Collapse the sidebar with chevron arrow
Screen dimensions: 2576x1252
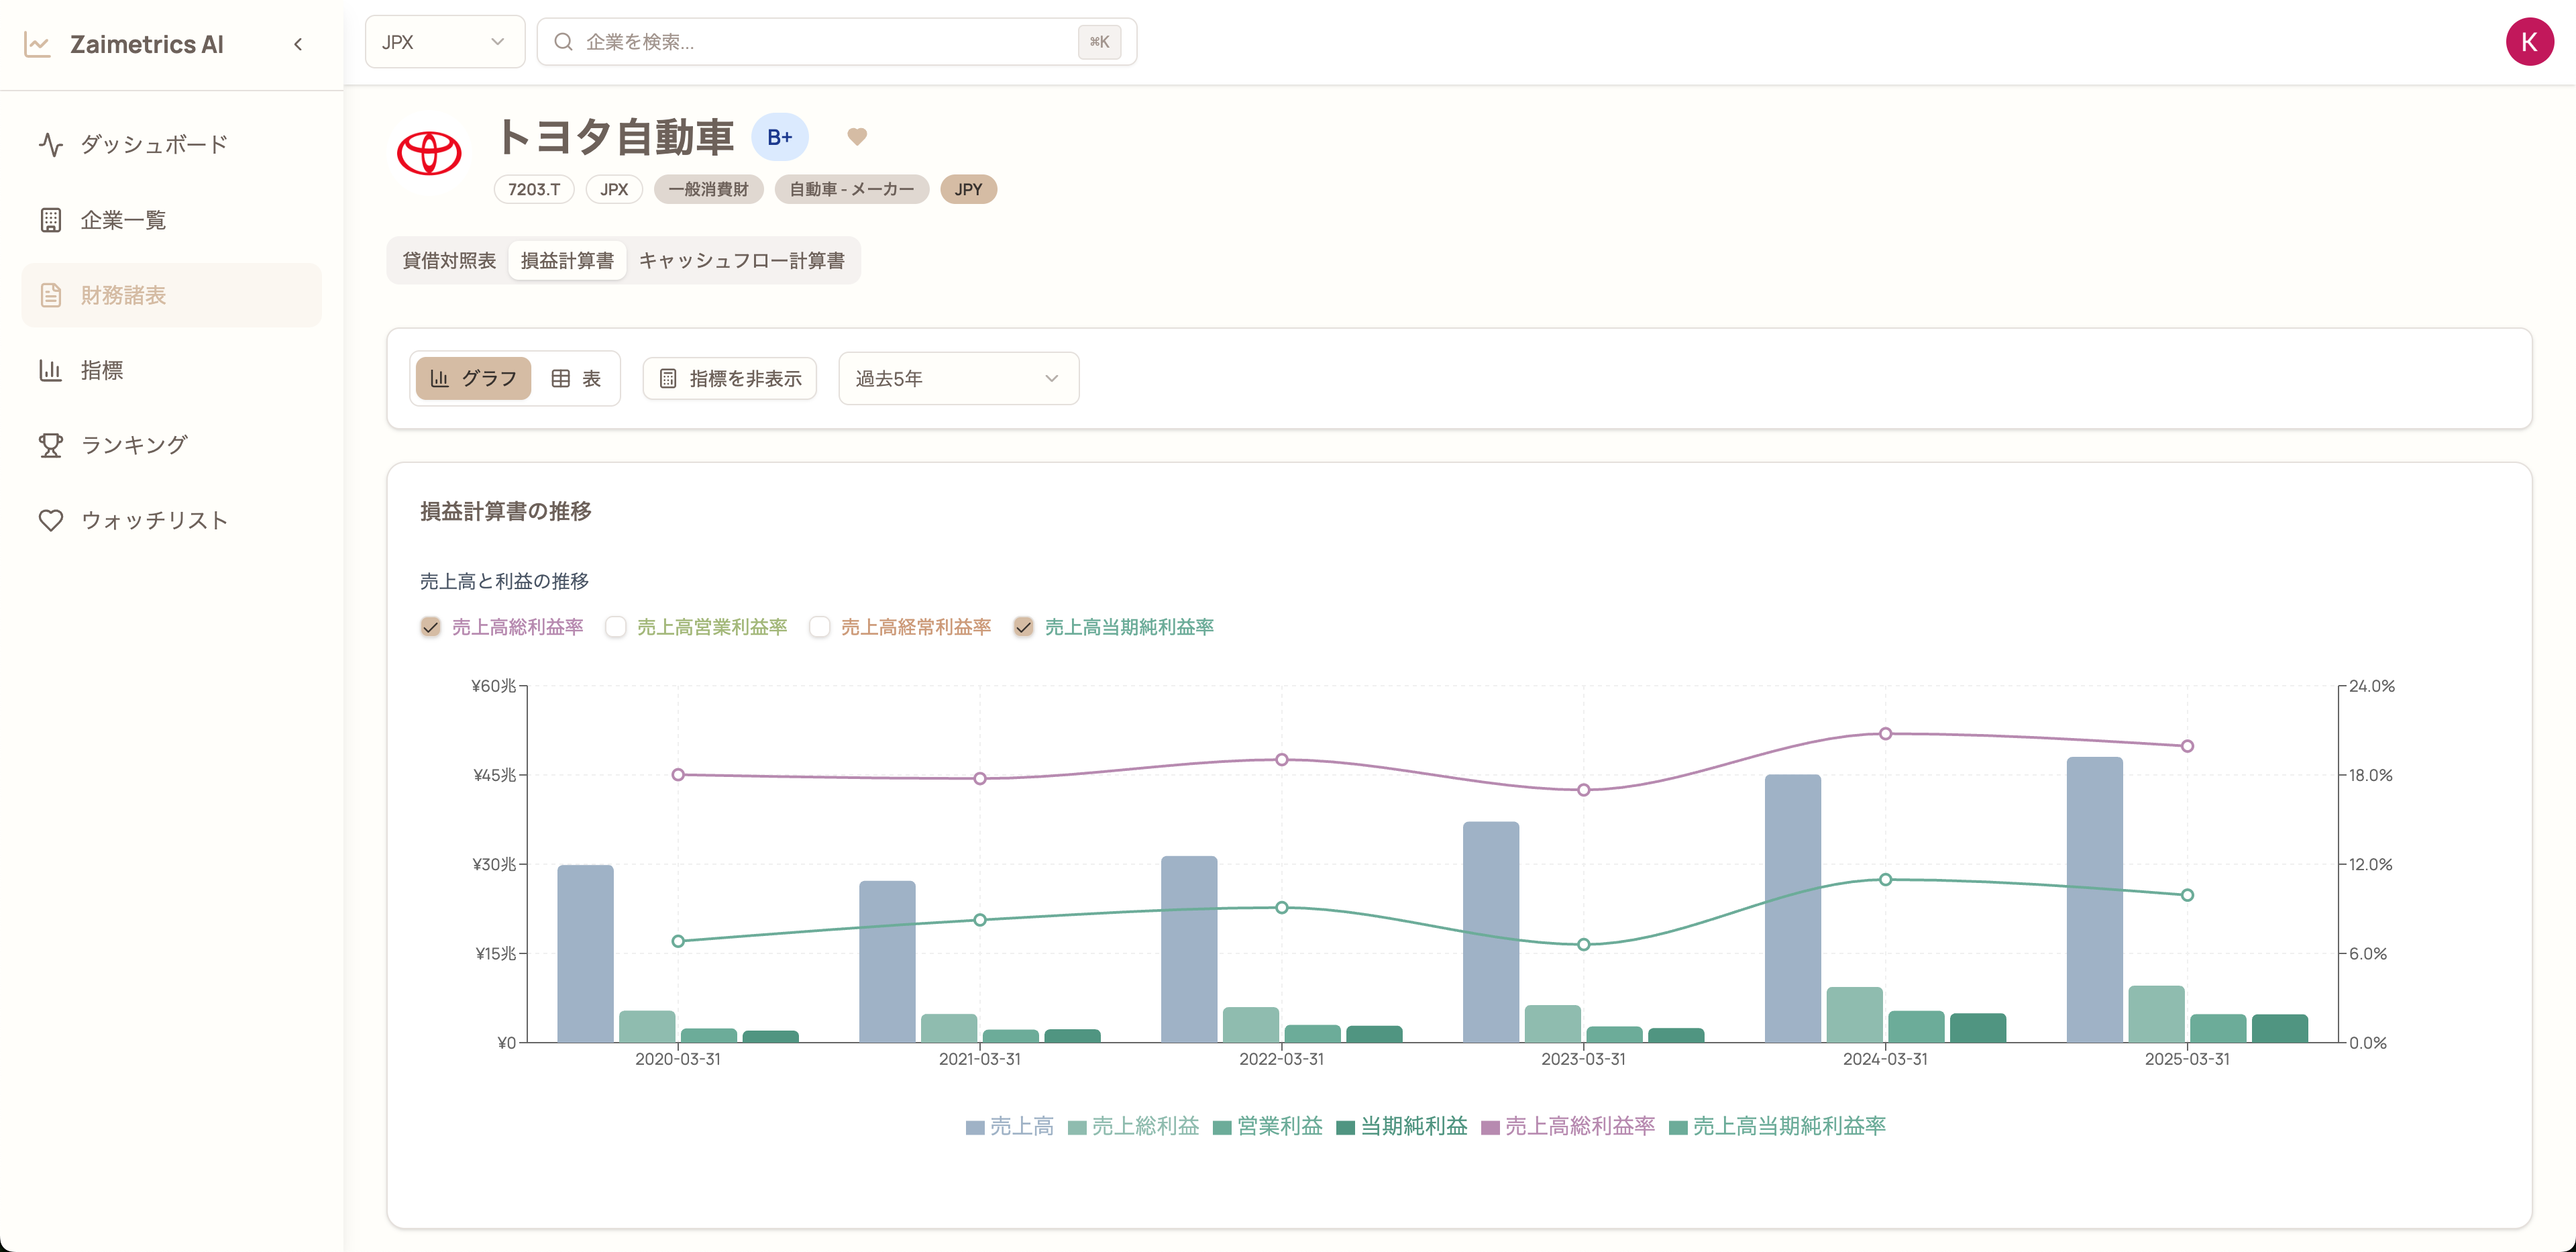[298, 44]
